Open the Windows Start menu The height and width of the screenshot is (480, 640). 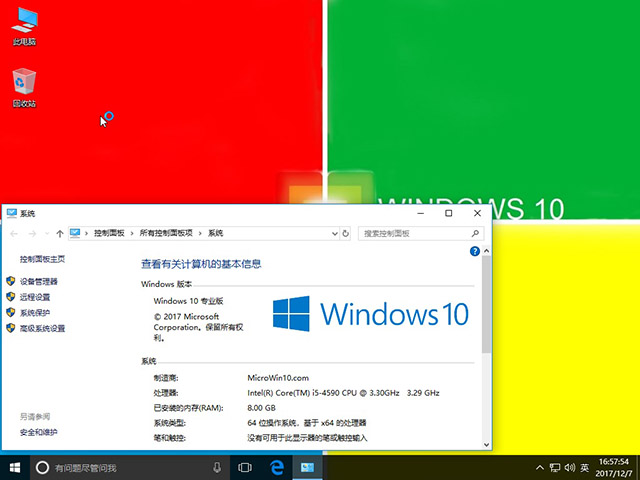click(x=15, y=468)
